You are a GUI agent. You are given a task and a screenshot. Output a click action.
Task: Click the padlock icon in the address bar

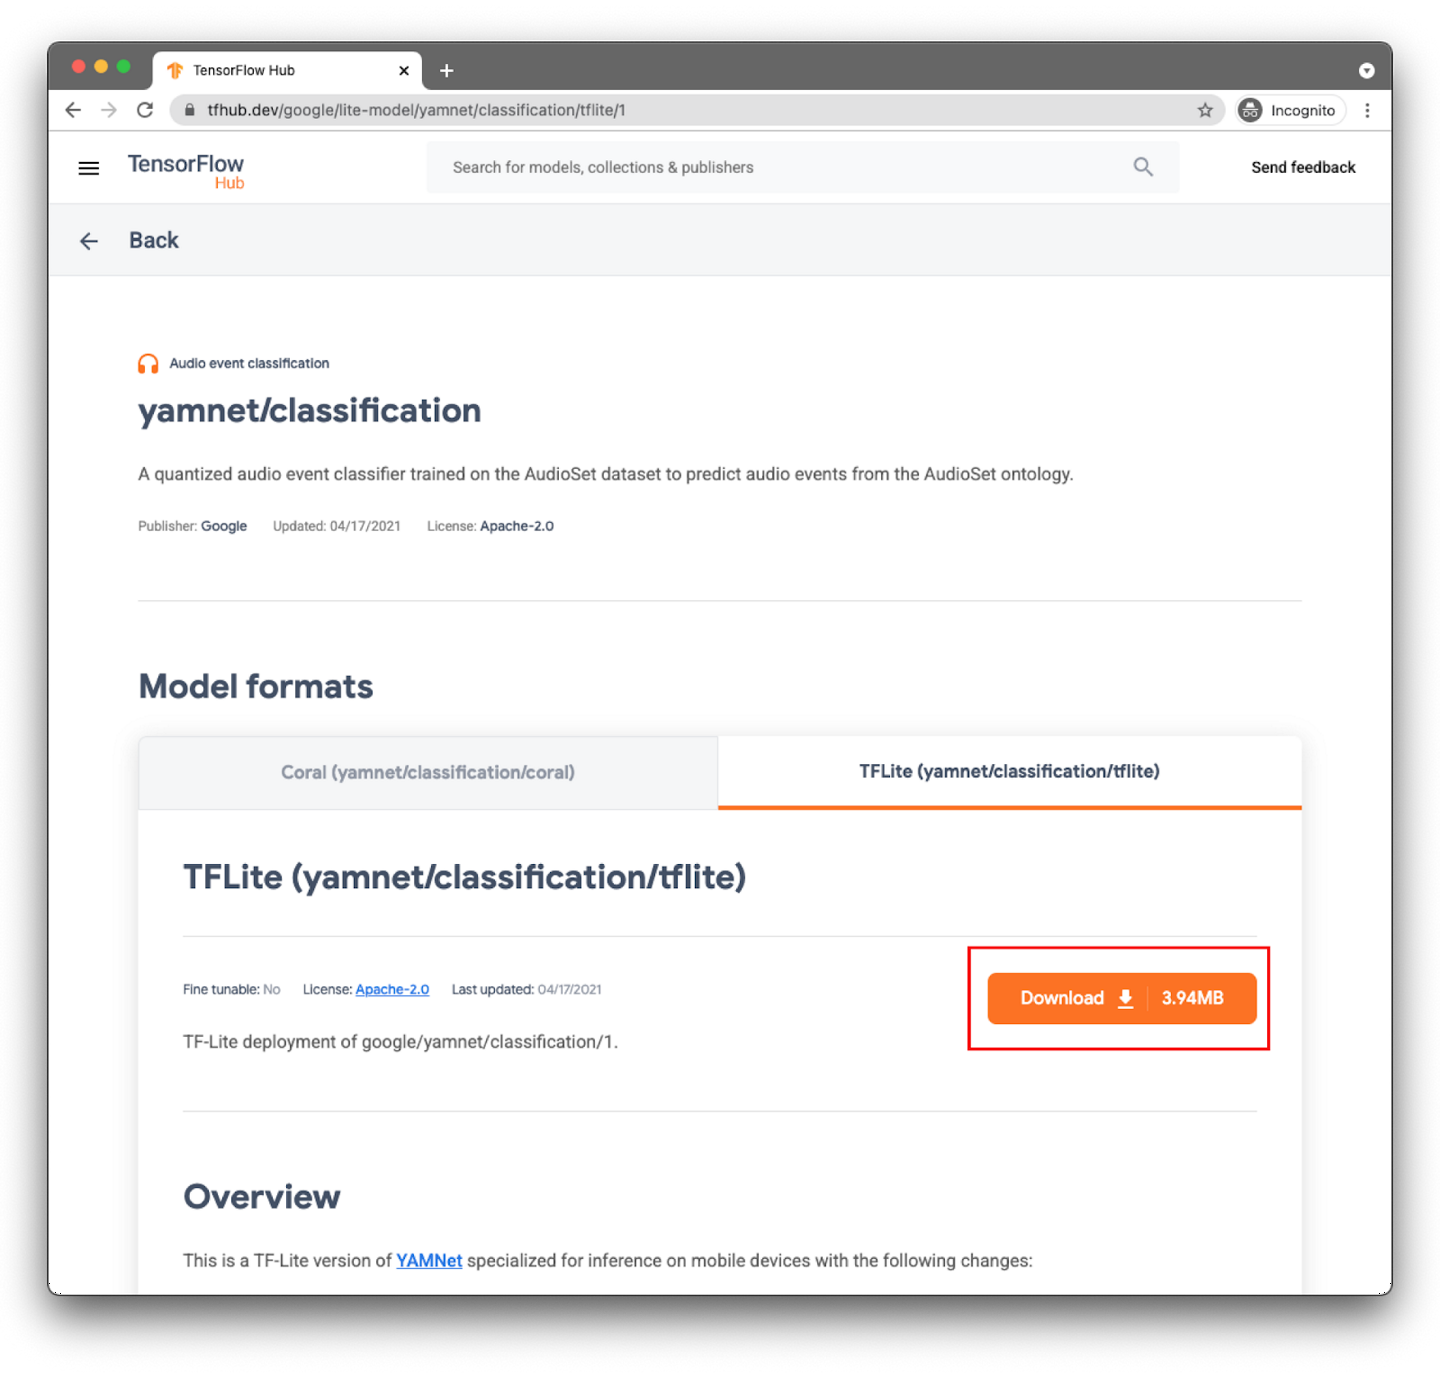pos(189,110)
